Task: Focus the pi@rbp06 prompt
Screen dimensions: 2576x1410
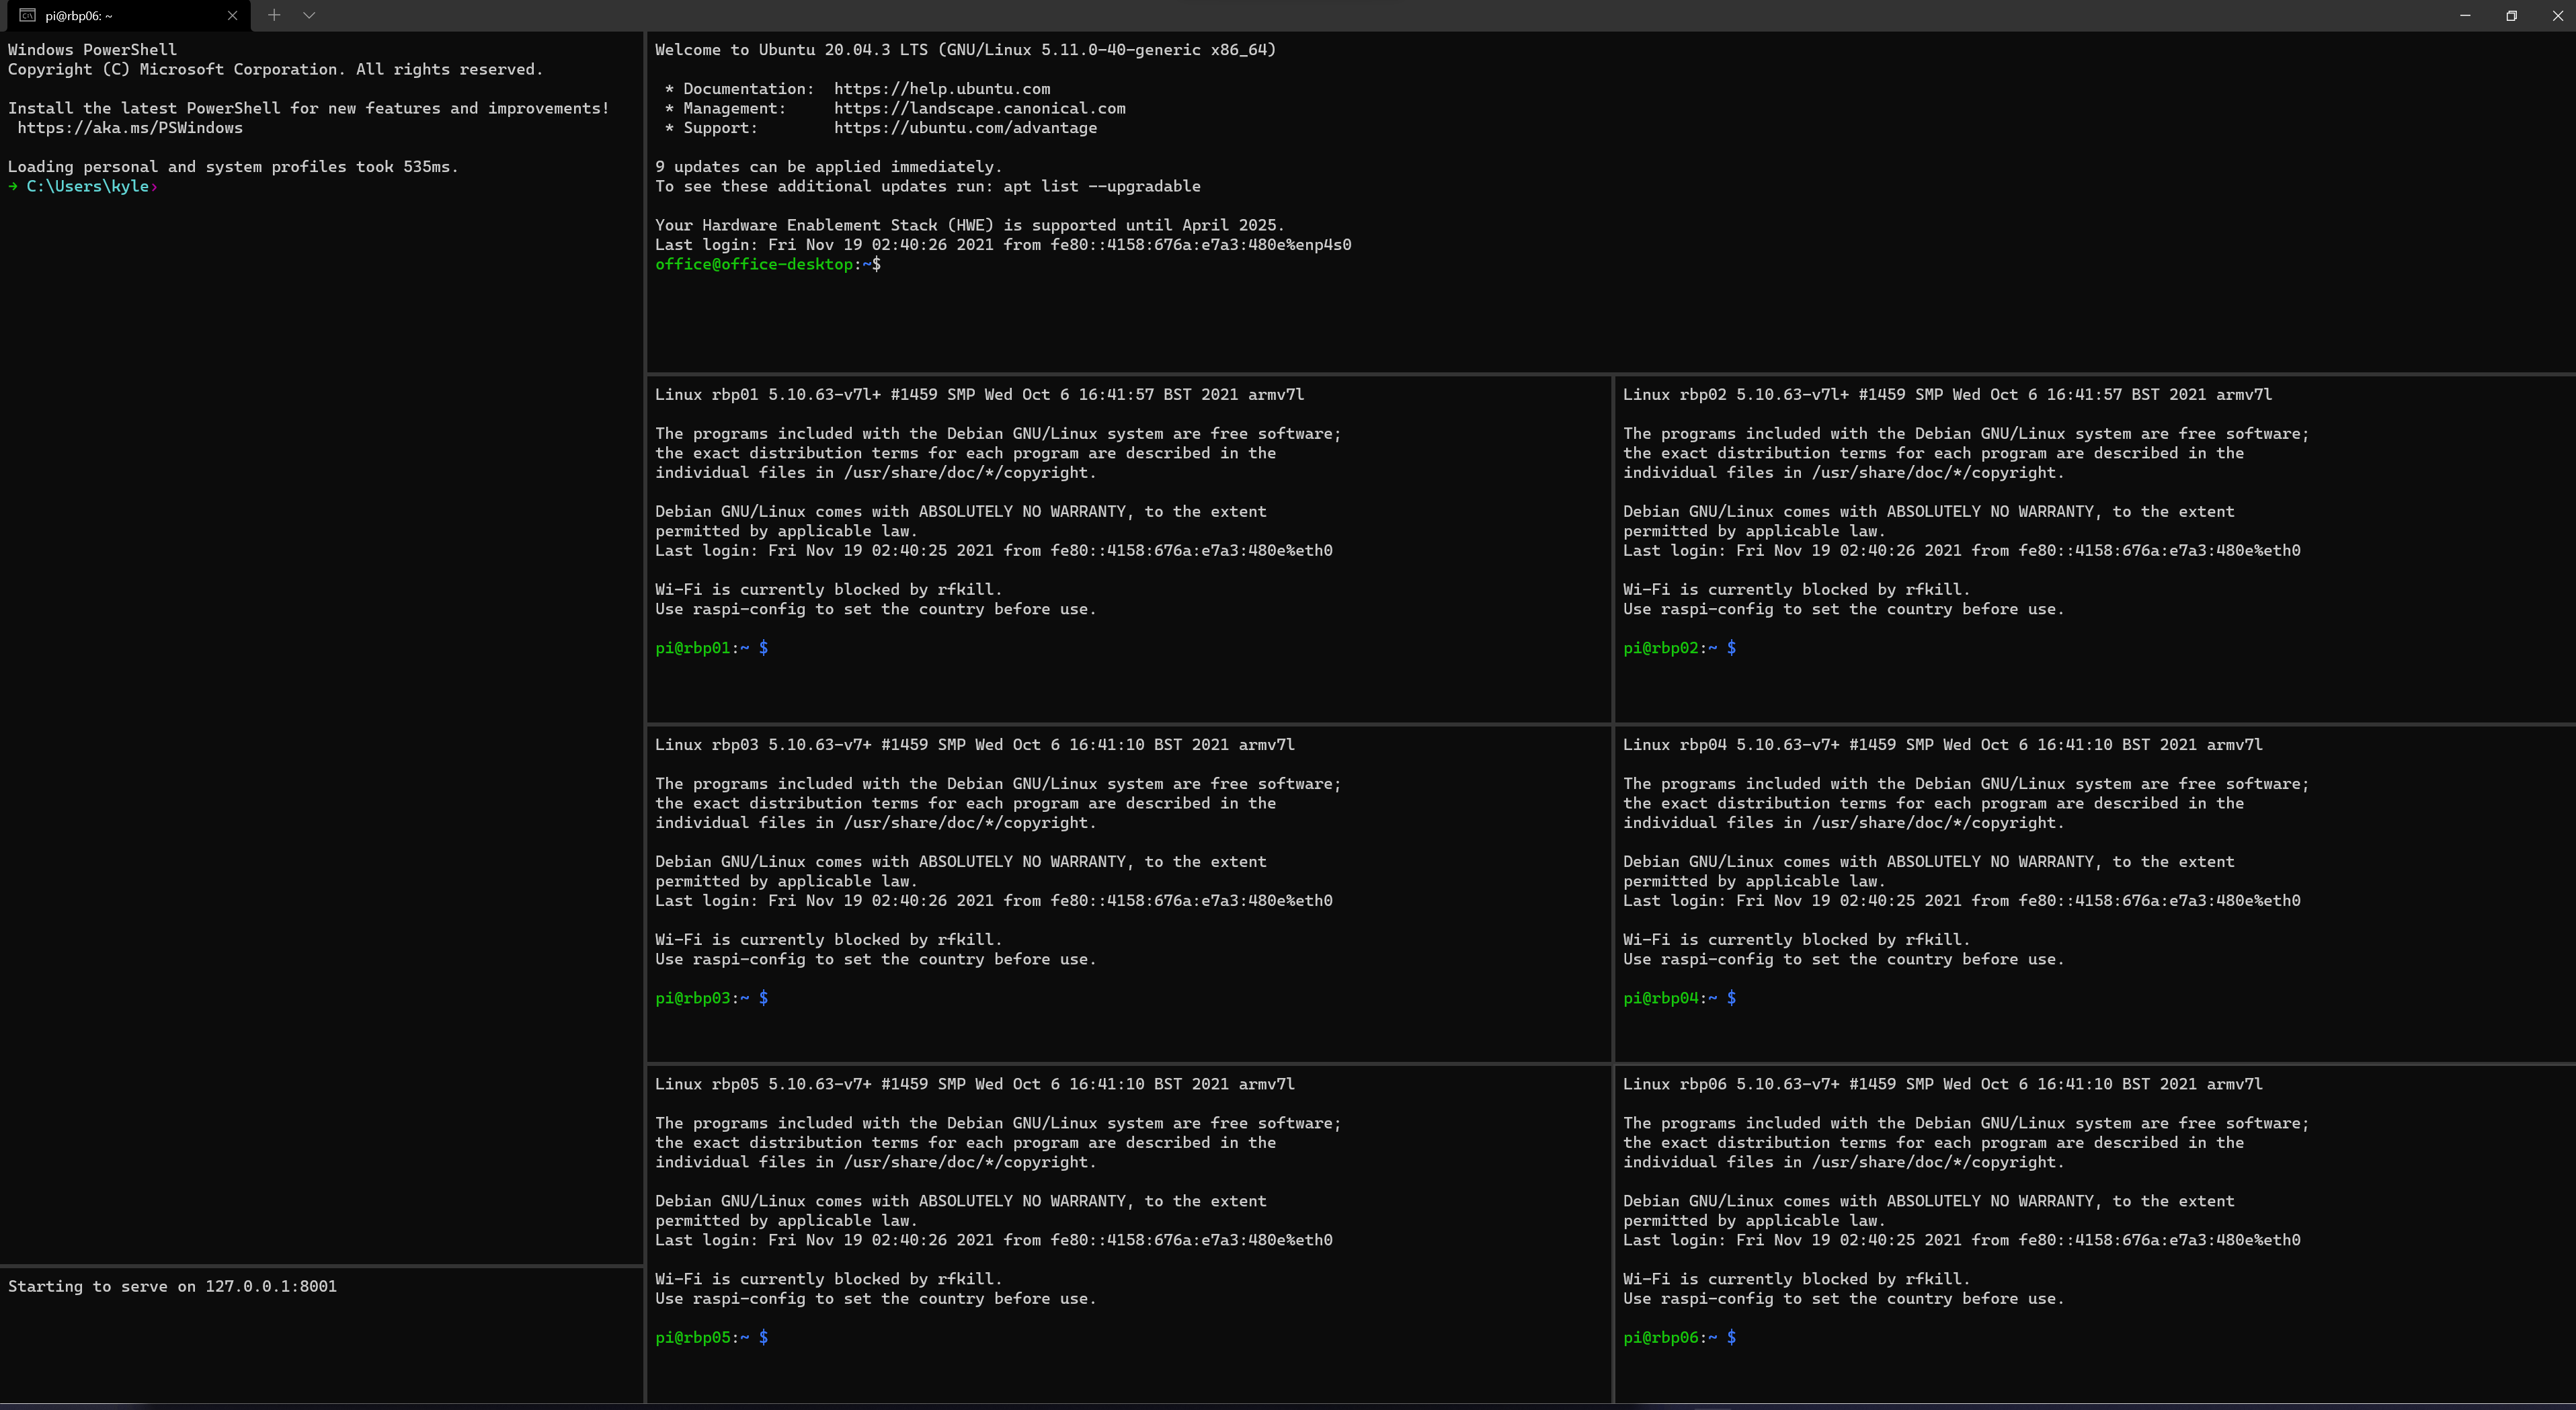Action: [1679, 1337]
